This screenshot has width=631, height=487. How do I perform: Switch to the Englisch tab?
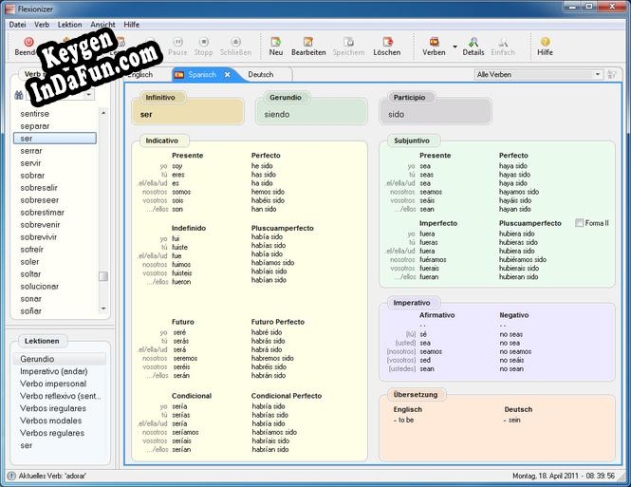click(140, 74)
